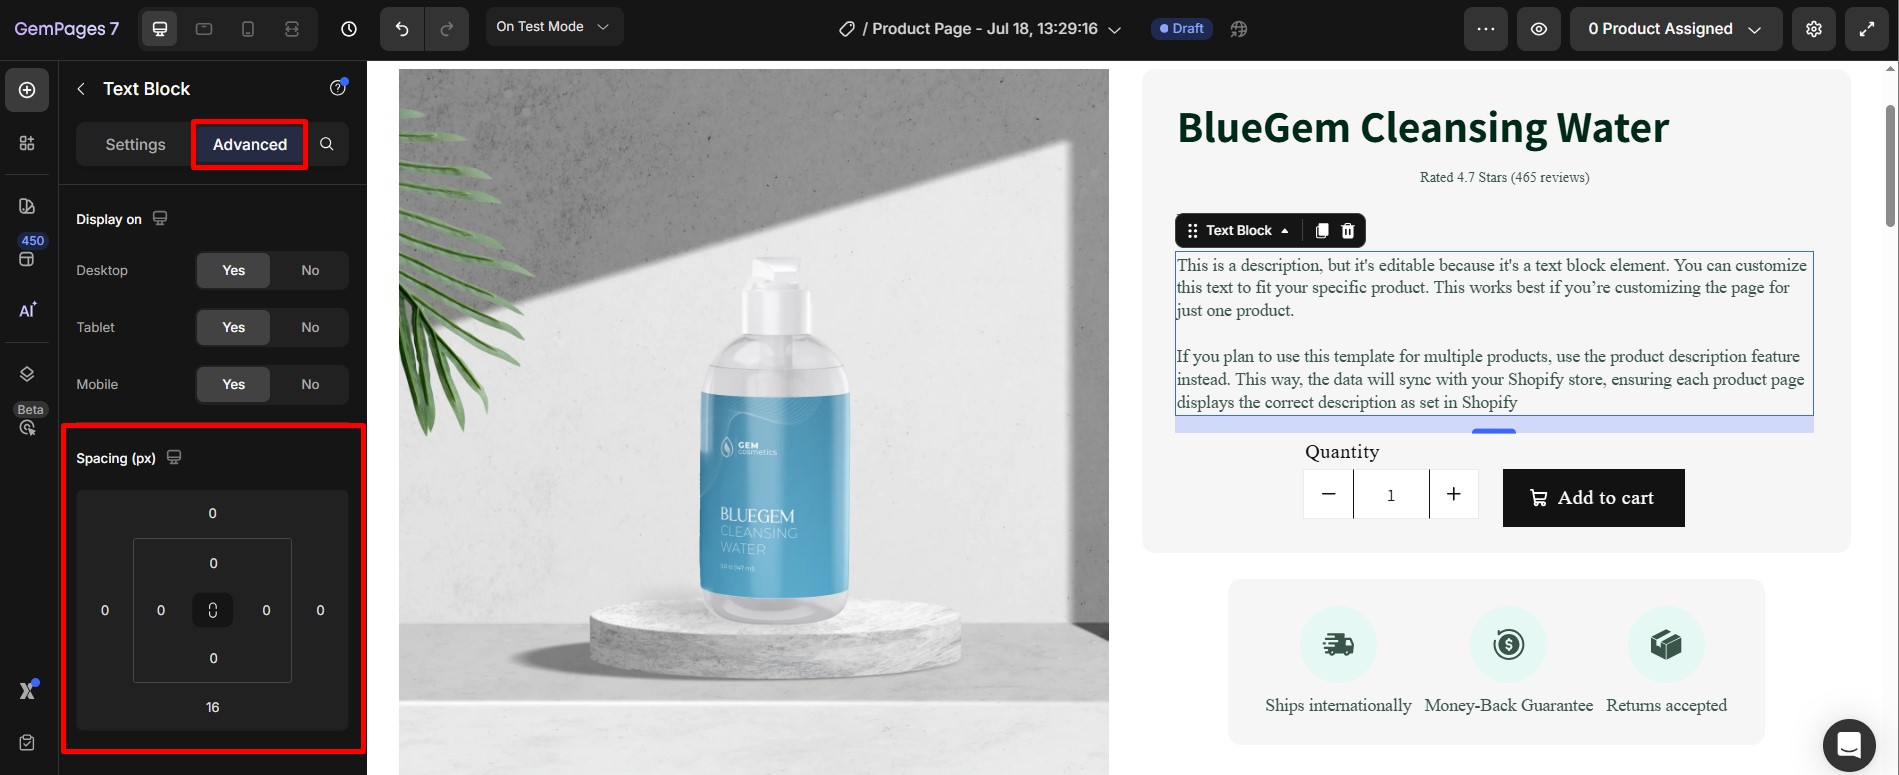Open the 0 Product Assigned dropdown
The image size is (1899, 775).
tap(1676, 29)
